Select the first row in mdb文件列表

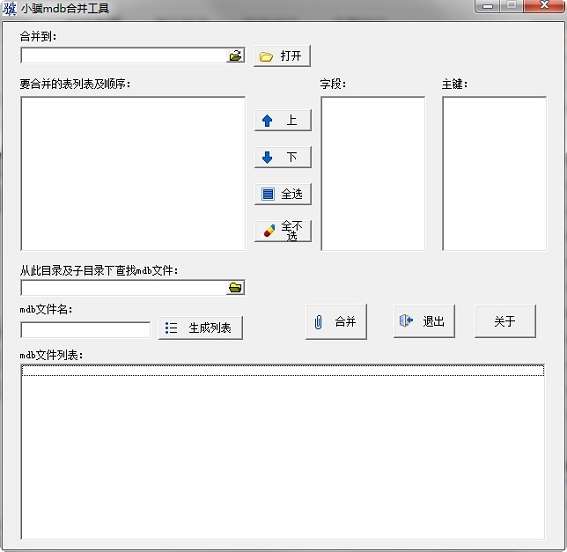(x=283, y=371)
